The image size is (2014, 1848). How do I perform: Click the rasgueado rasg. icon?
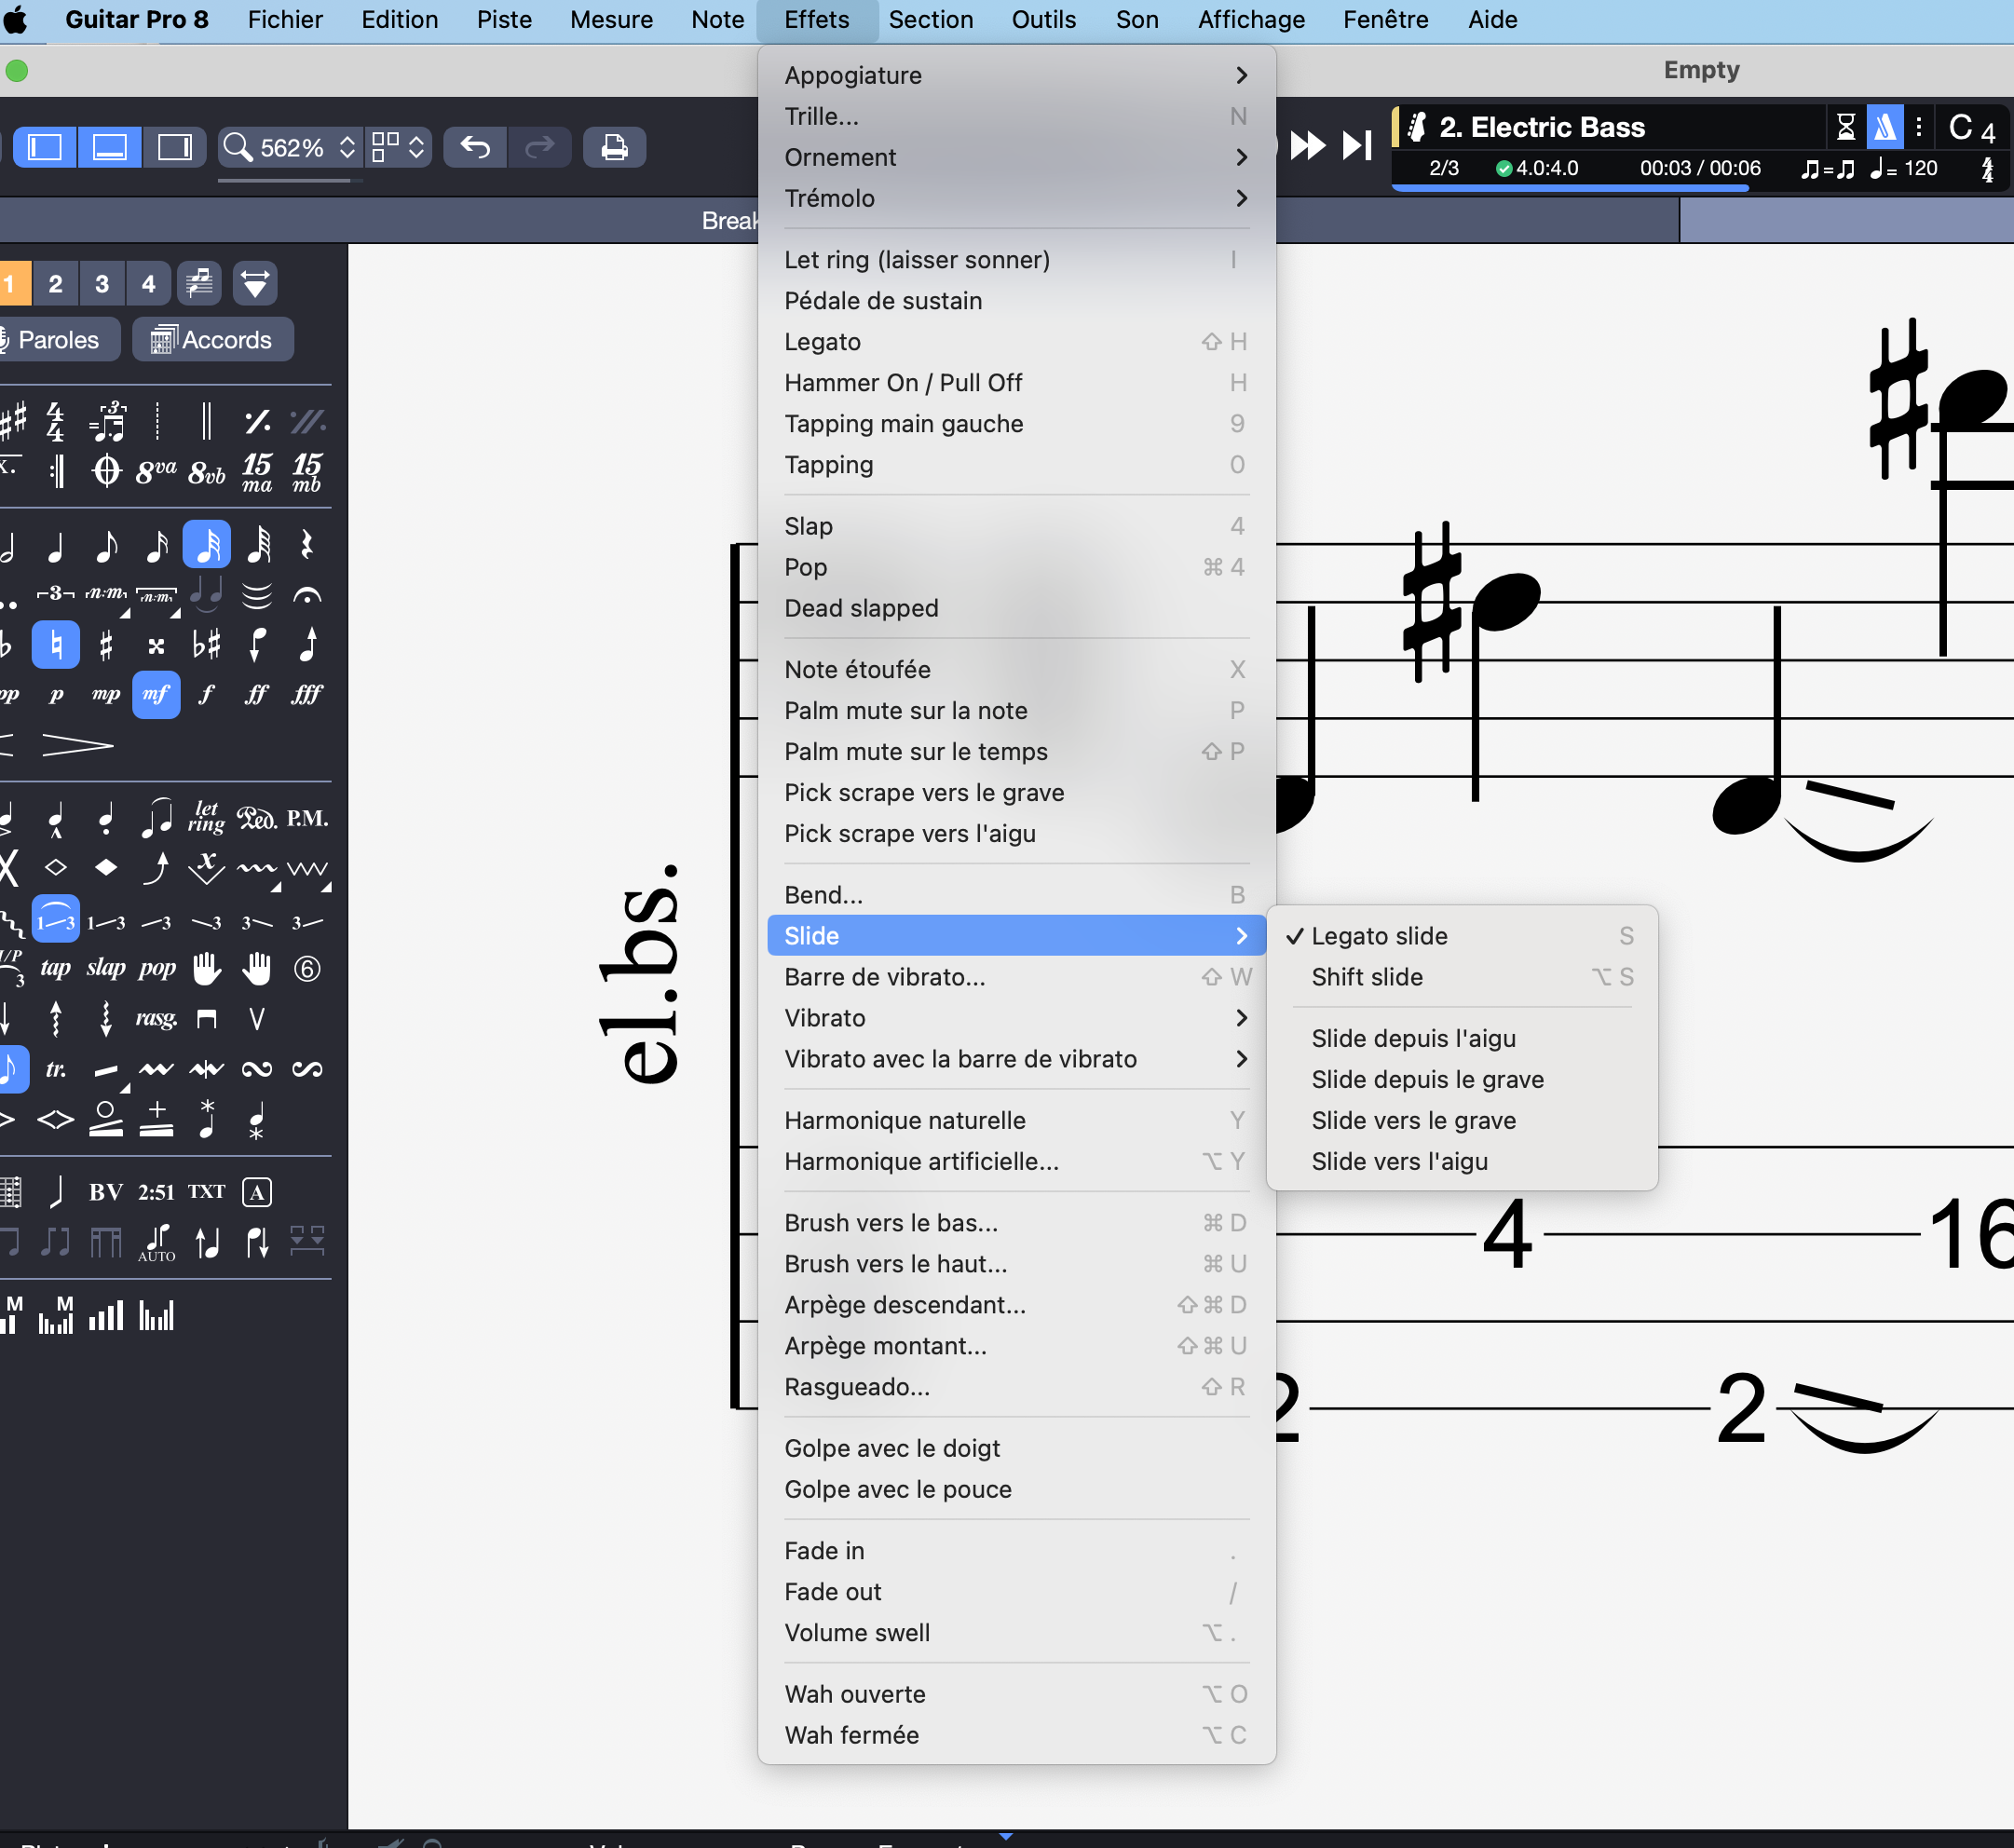point(156,1018)
